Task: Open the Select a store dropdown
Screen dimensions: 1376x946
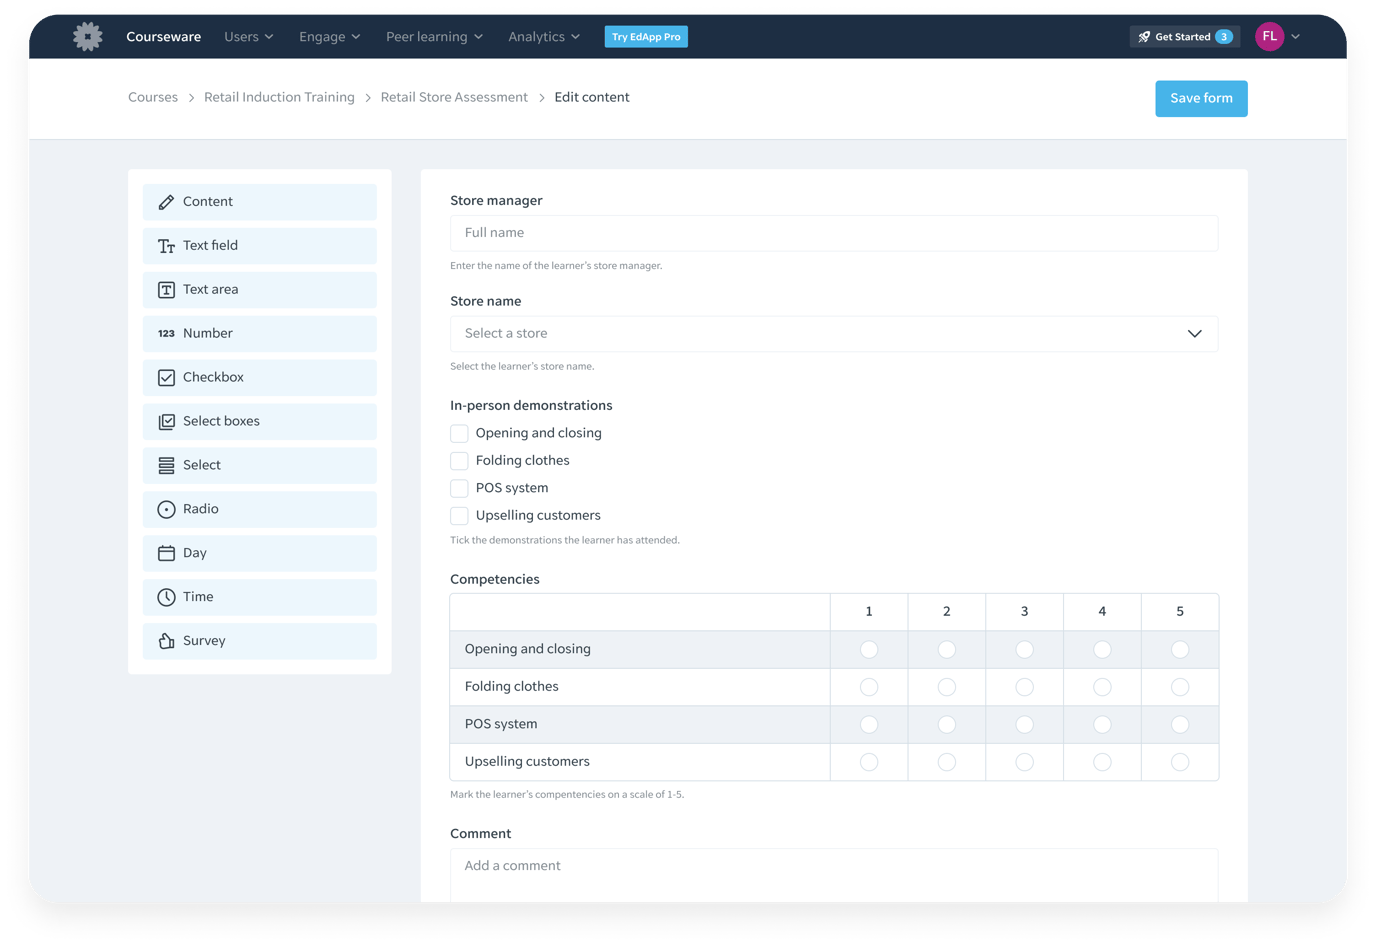Action: tap(833, 334)
